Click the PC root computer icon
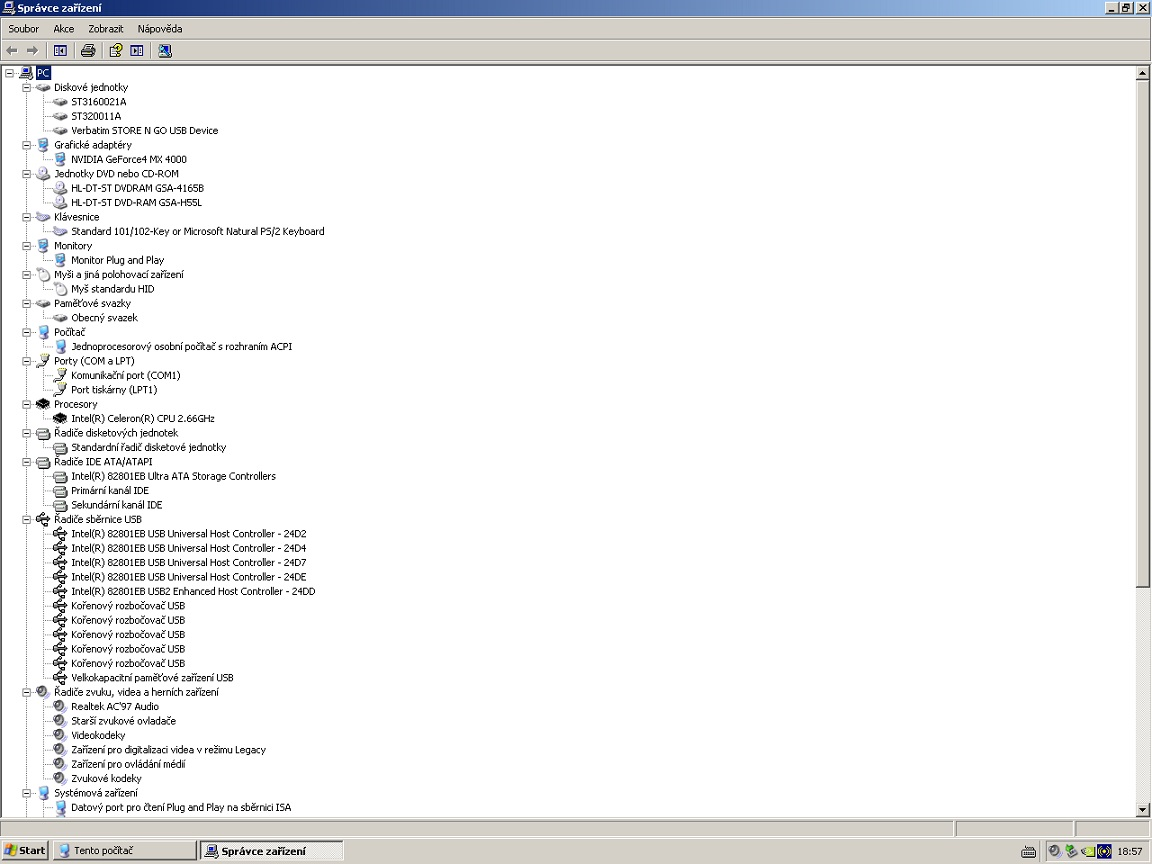1152x864 pixels. 26,73
